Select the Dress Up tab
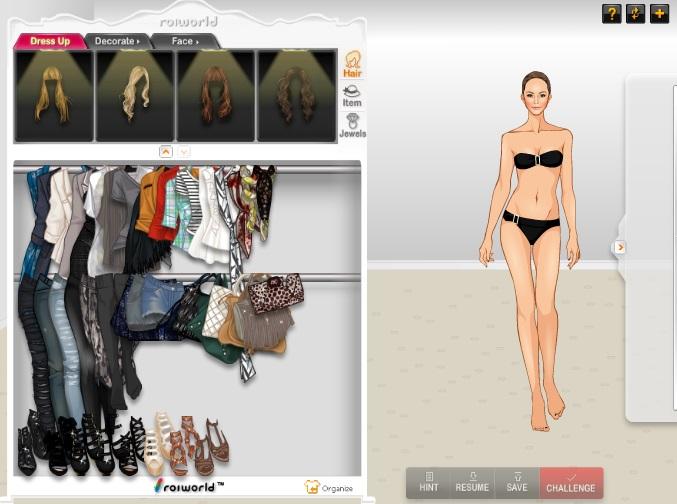 coord(49,41)
